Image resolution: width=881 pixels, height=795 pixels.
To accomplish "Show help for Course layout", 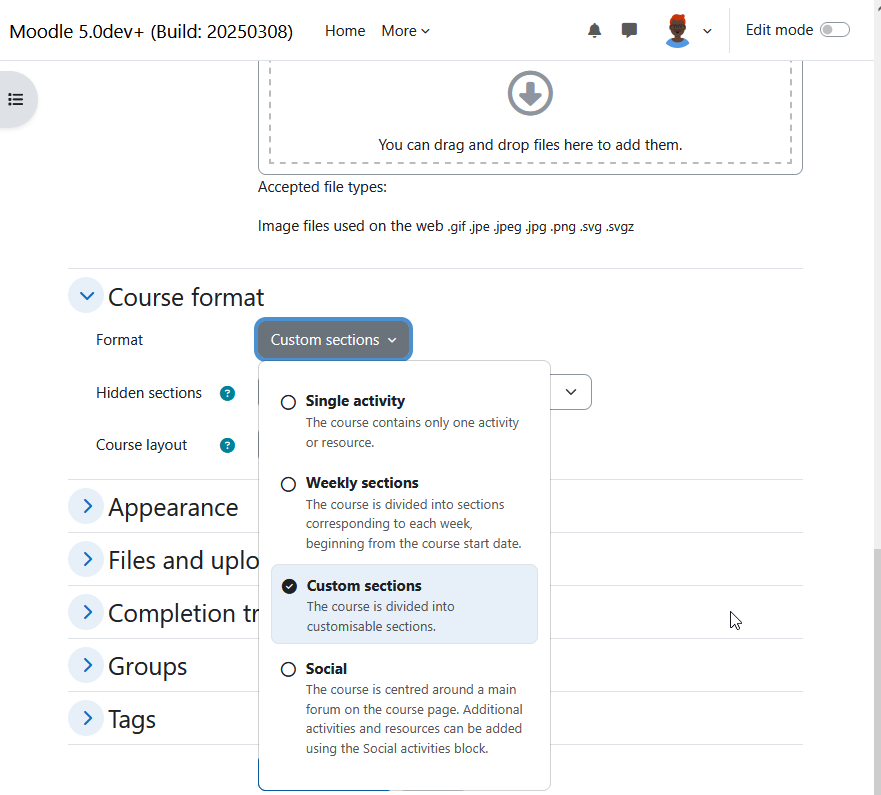I will [227, 446].
